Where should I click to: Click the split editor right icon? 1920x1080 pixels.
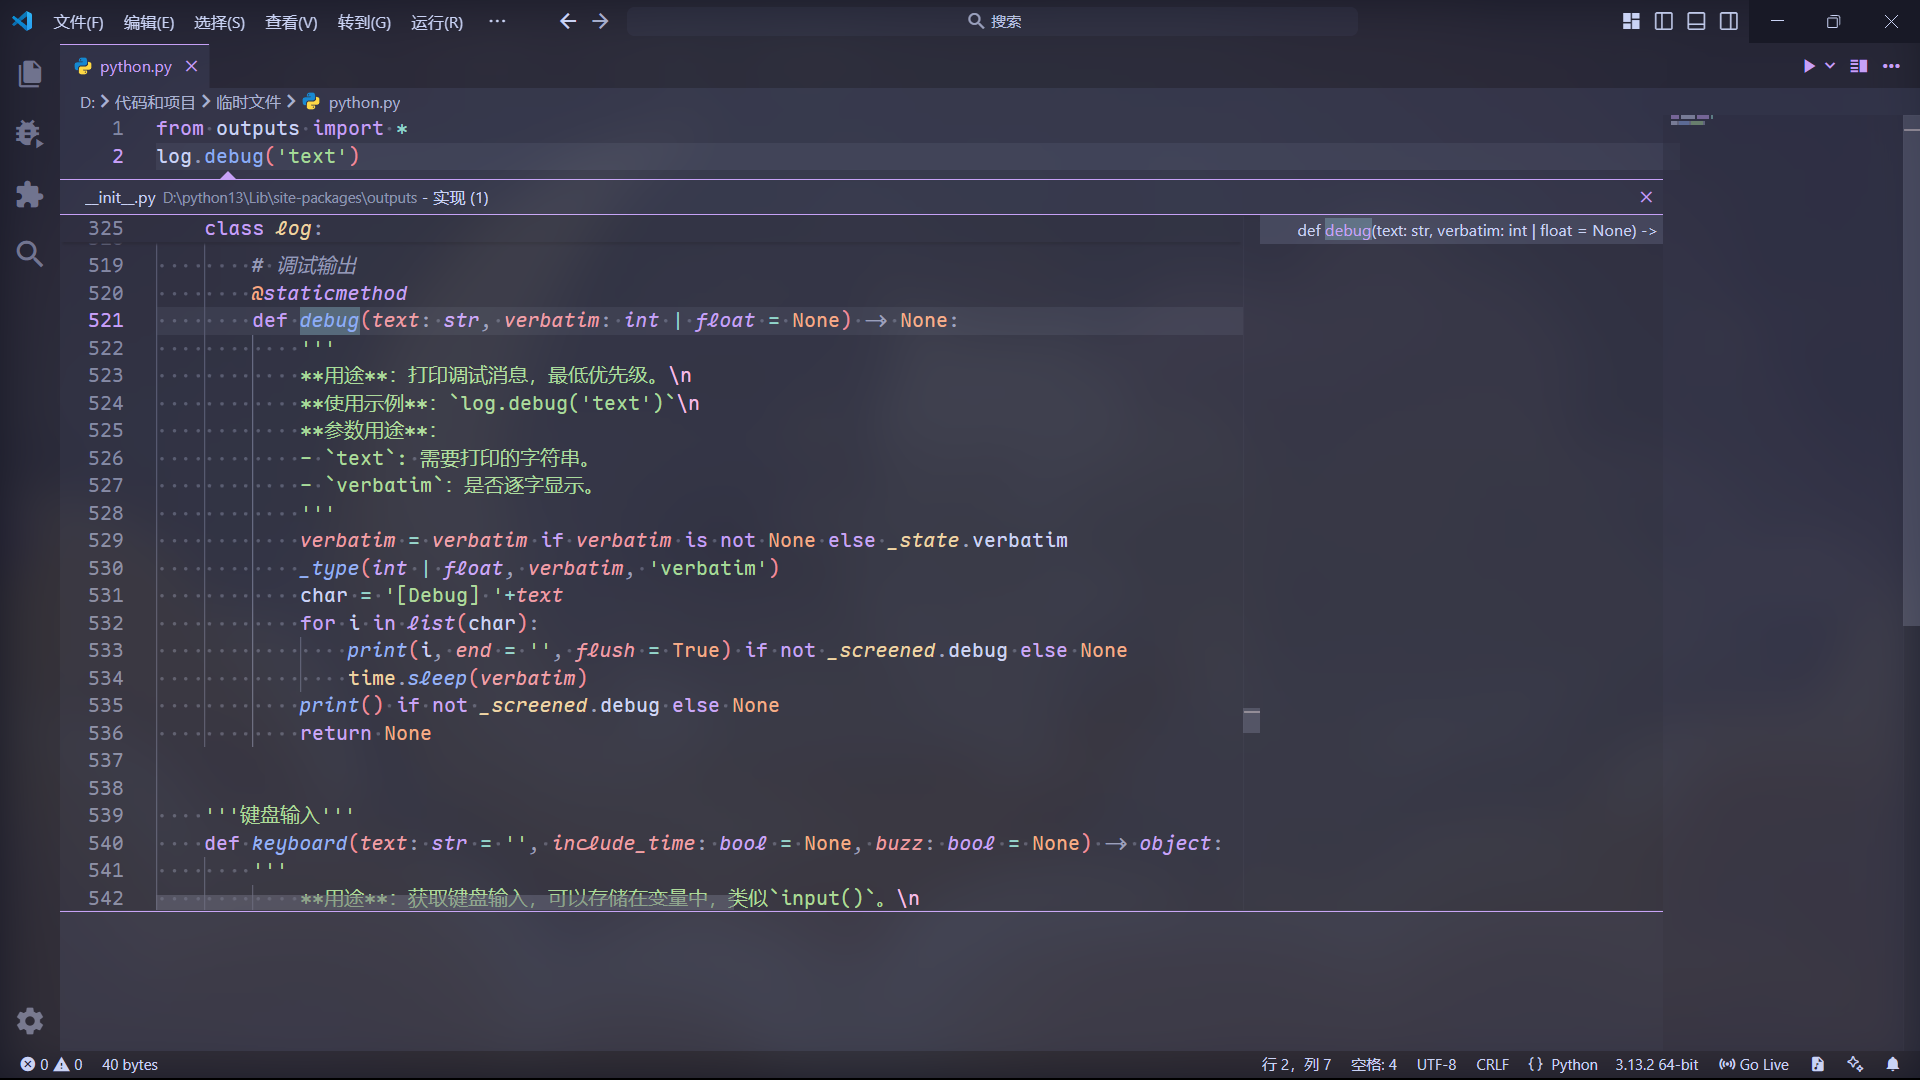click(1859, 66)
